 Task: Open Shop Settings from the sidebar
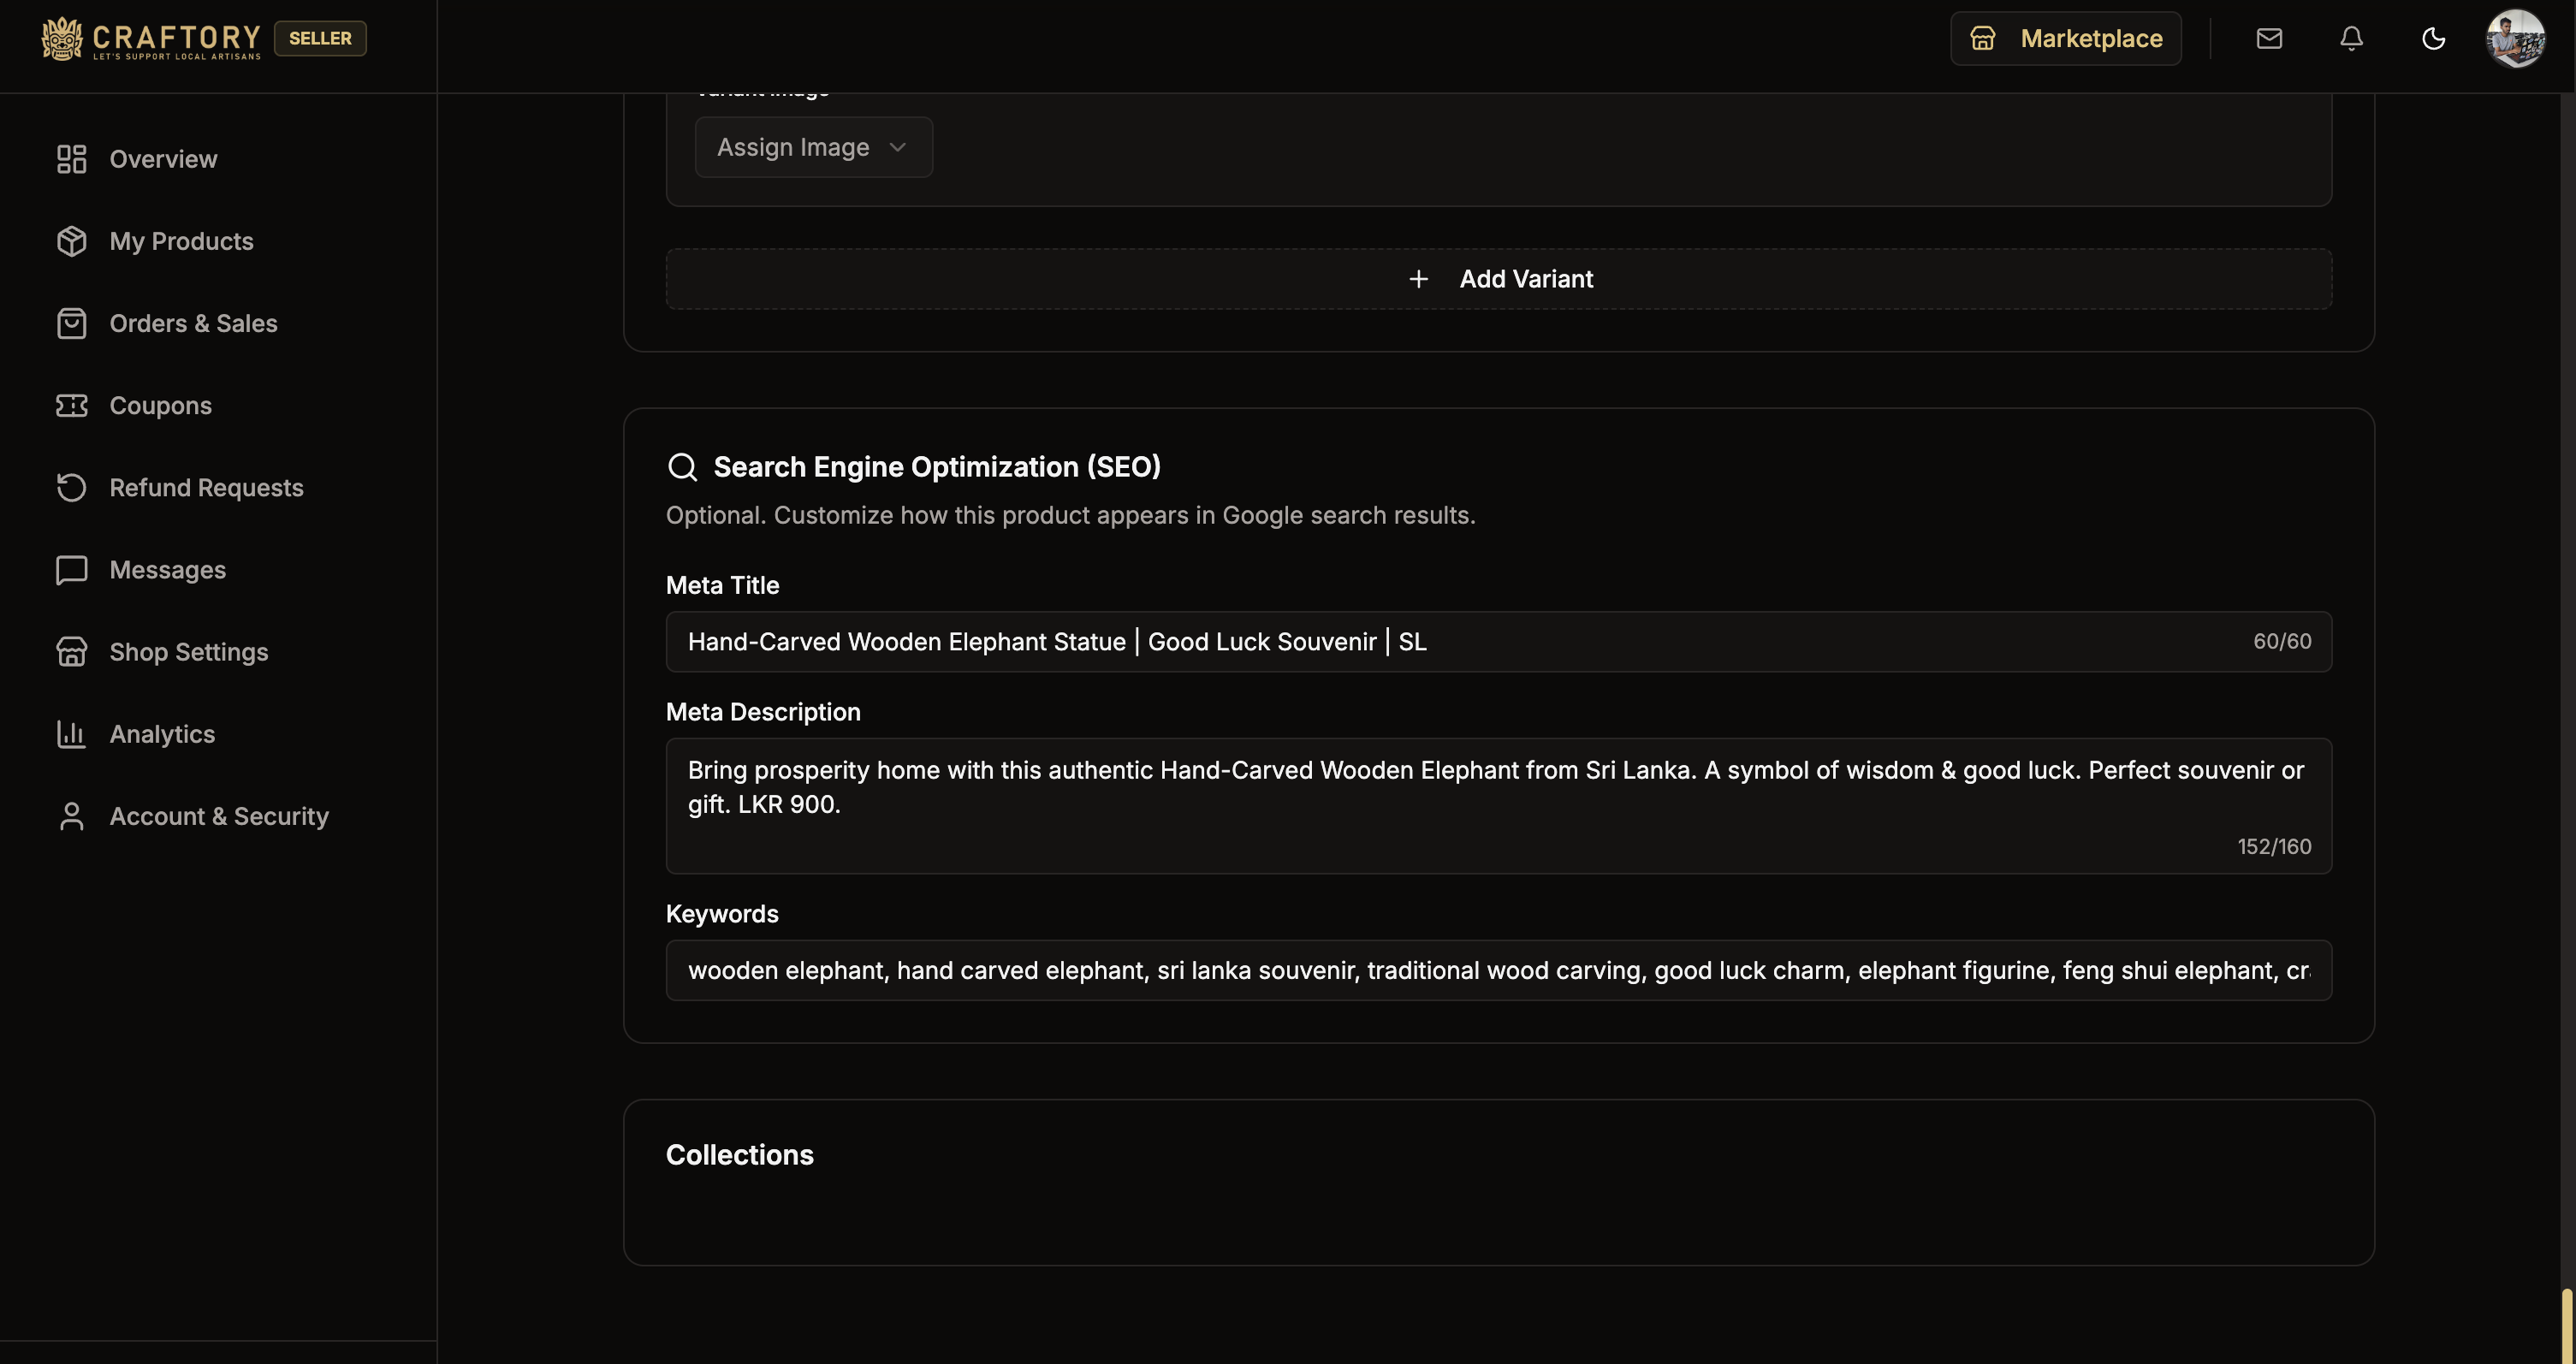point(70,651)
